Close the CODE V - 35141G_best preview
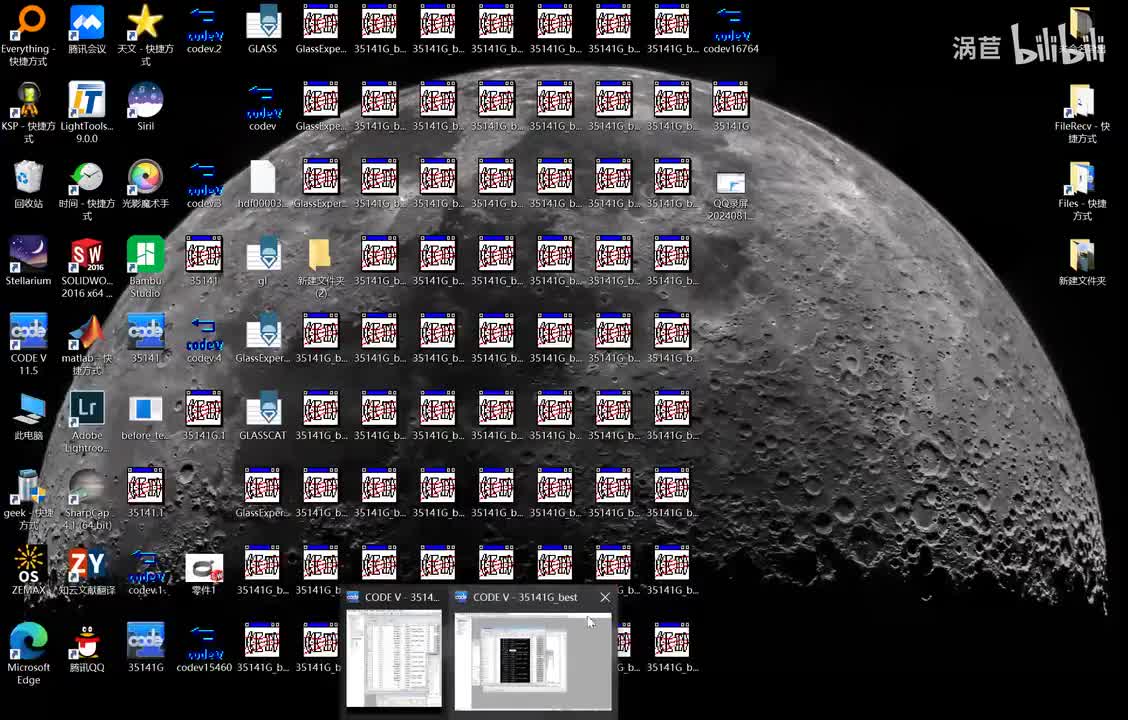This screenshot has width=1128, height=720. 605,597
